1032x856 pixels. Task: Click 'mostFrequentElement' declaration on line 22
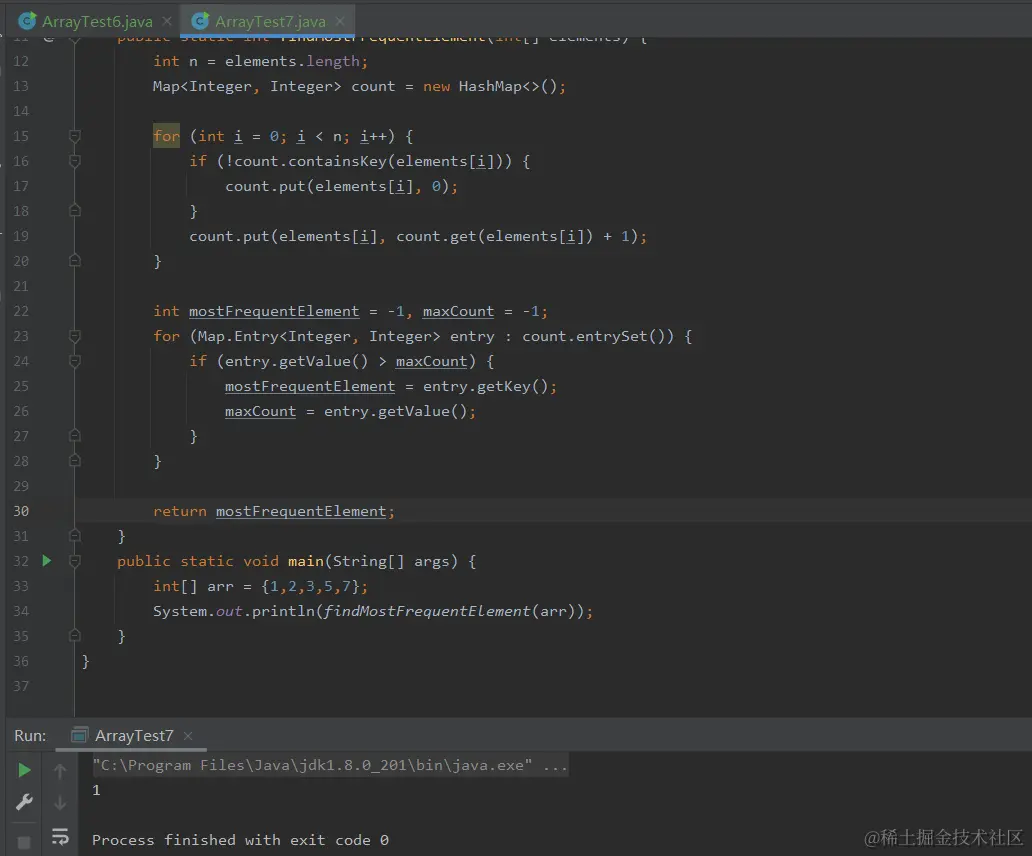(274, 311)
